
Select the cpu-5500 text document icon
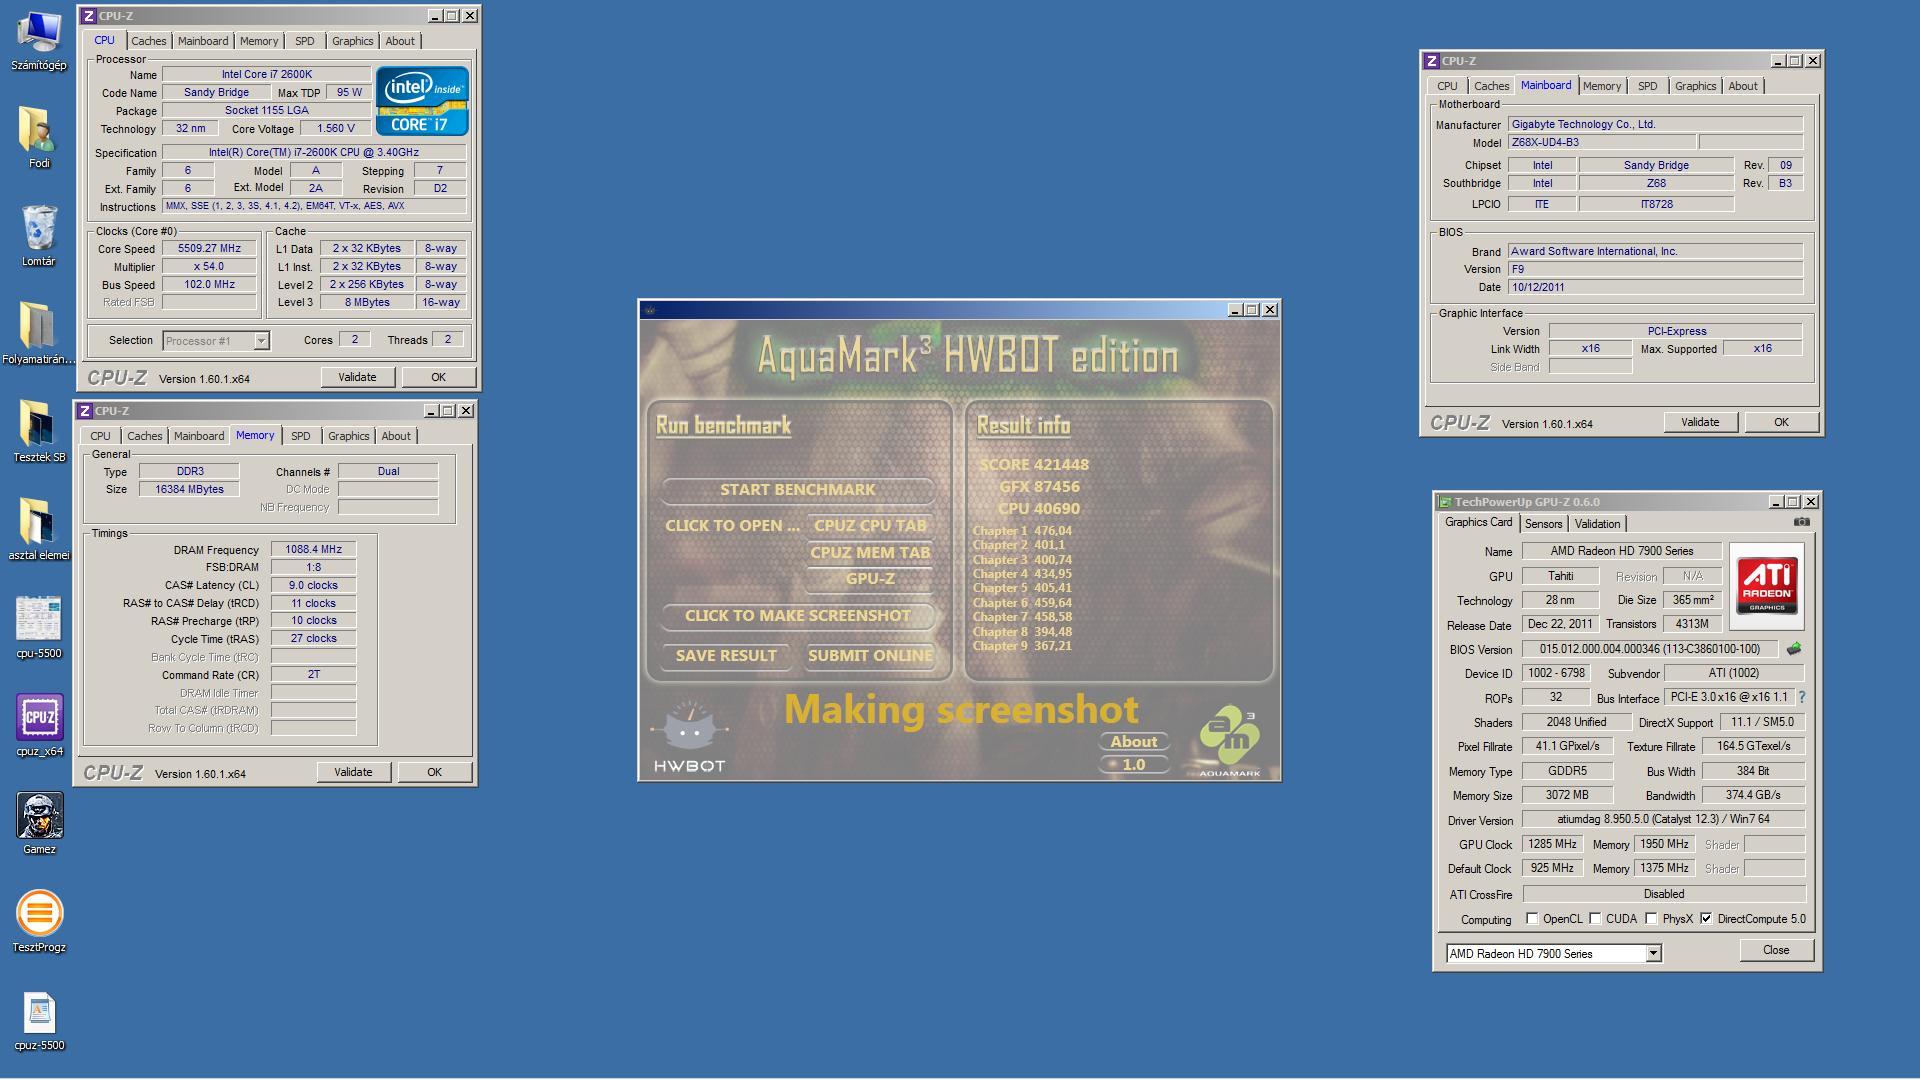[39, 1020]
